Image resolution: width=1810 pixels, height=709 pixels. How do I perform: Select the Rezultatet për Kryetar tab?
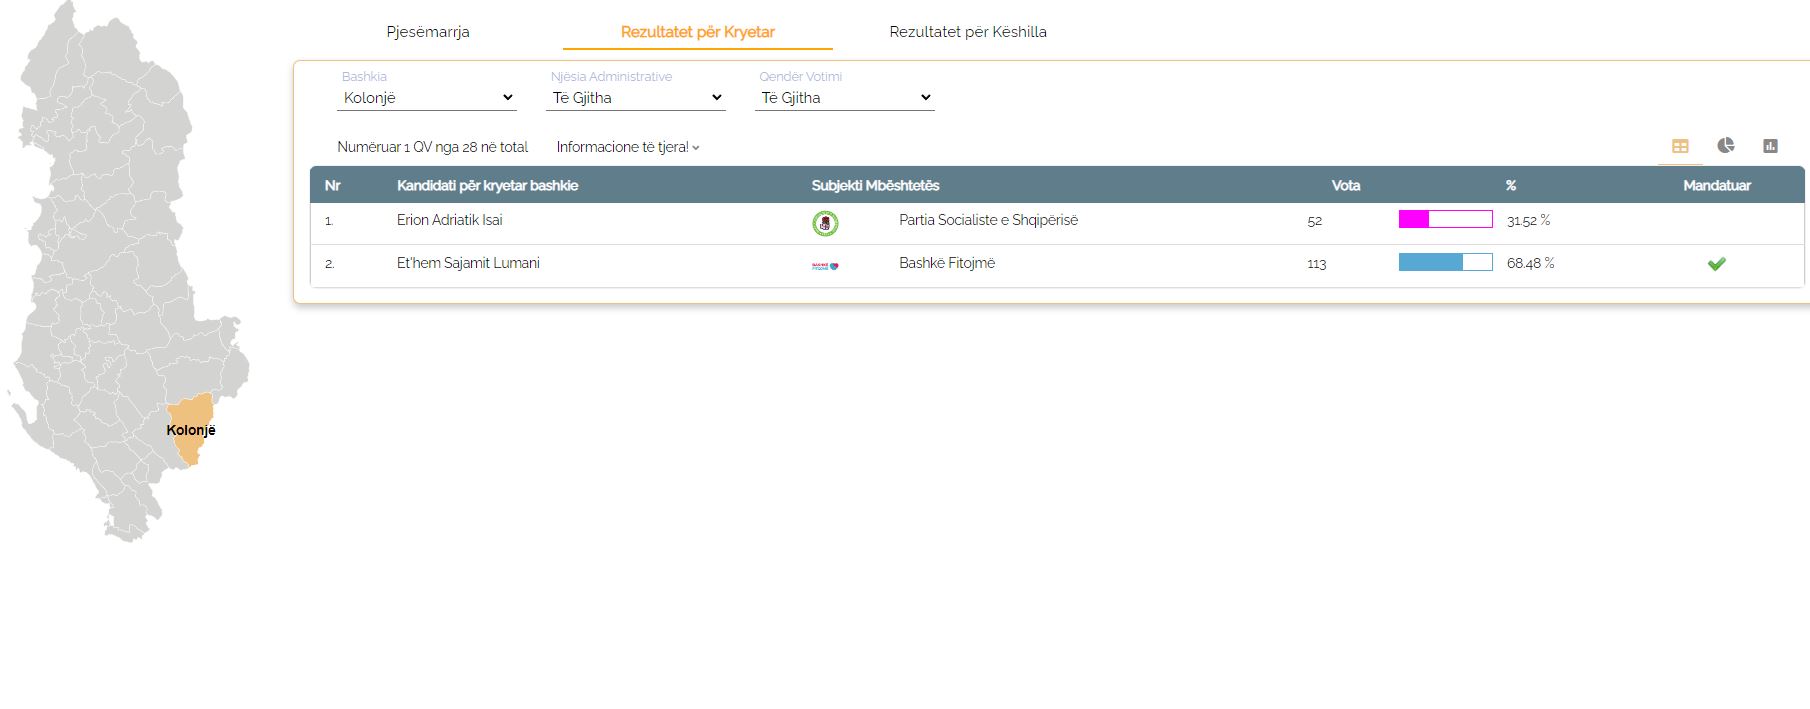pyautogui.click(x=698, y=32)
